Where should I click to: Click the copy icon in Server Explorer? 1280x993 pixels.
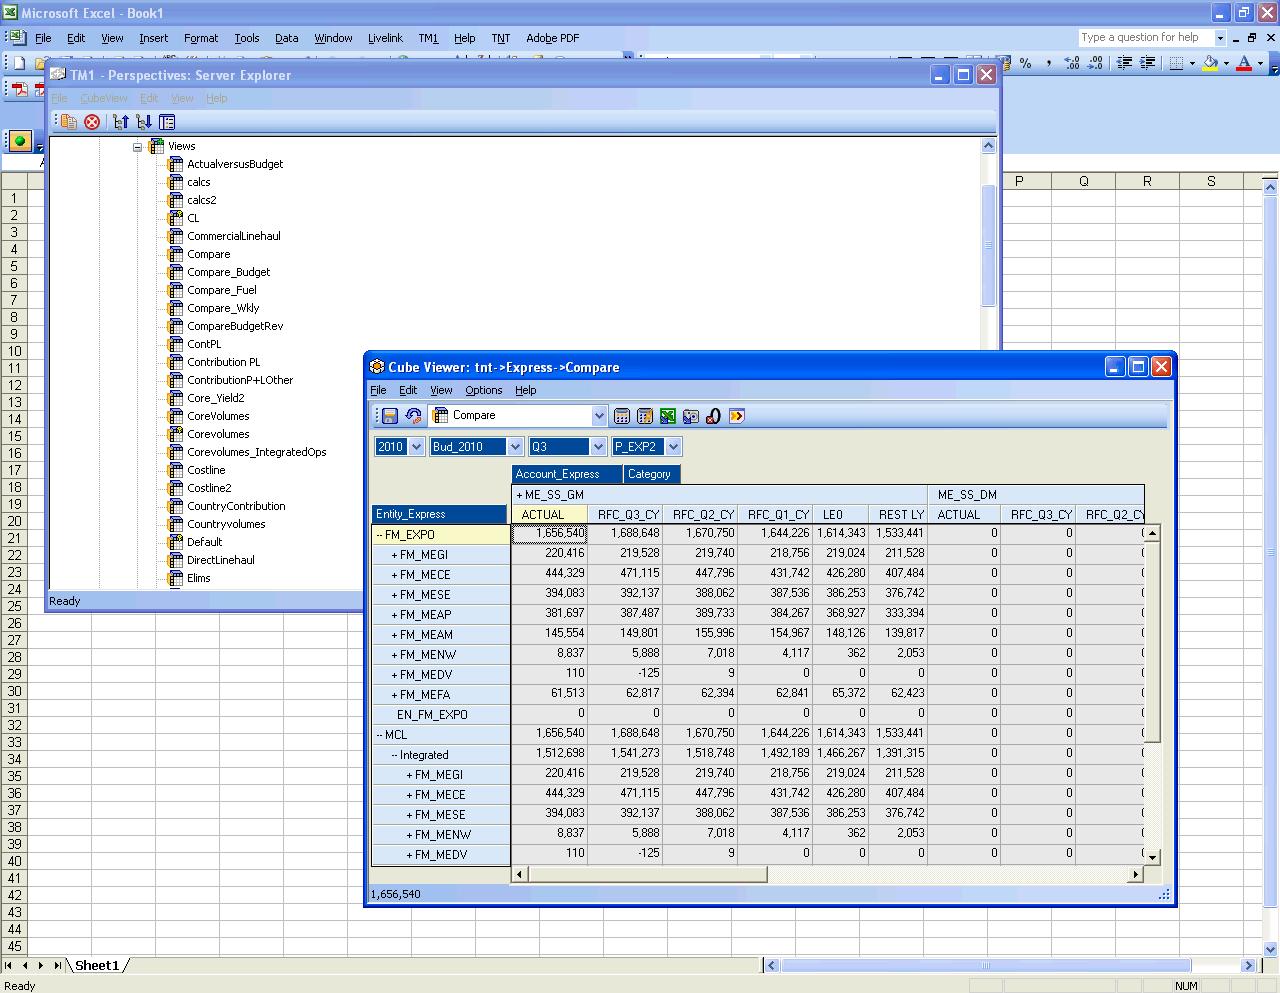(69, 122)
